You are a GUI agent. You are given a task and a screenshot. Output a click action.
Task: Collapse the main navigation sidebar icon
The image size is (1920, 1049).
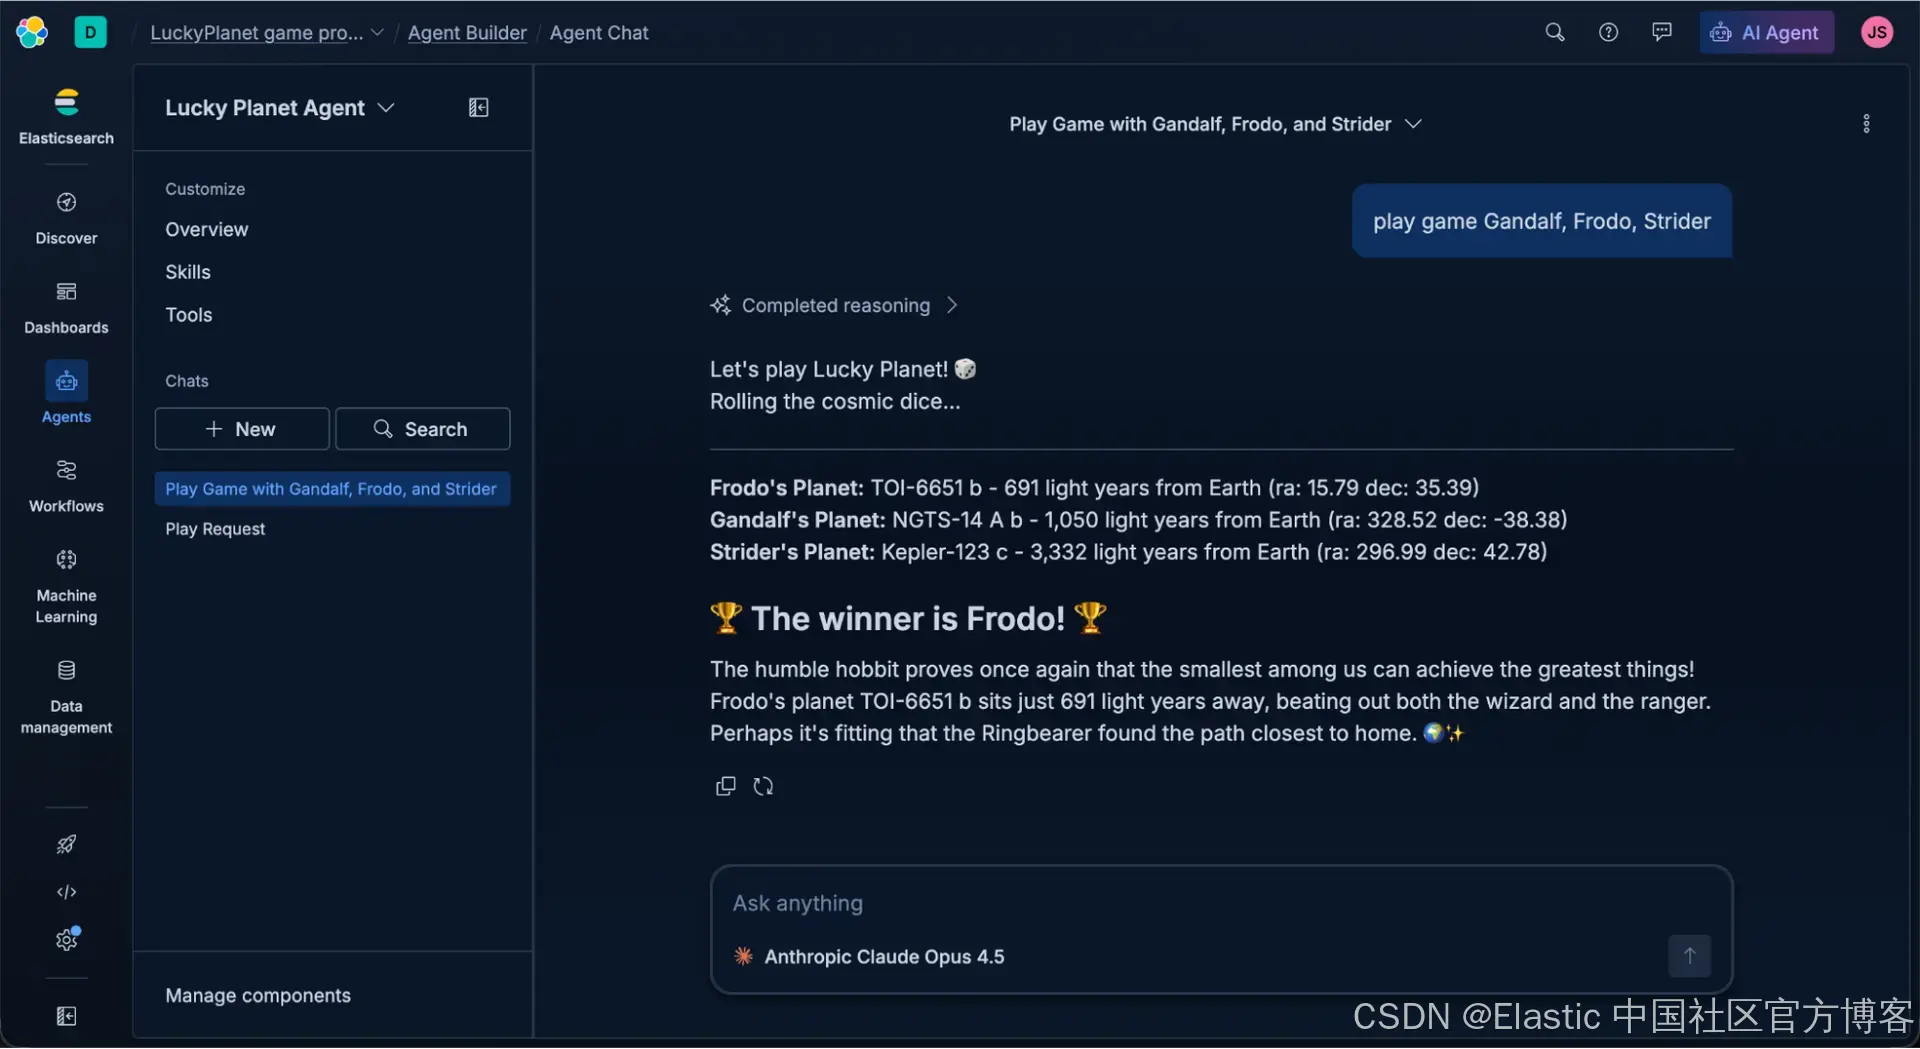pyautogui.click(x=66, y=1017)
